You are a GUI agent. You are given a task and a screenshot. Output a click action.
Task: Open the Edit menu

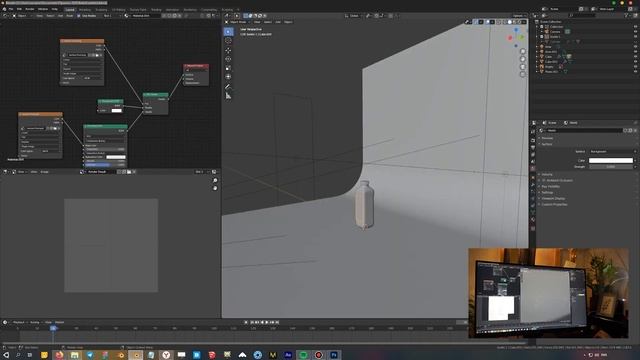tap(19, 9)
